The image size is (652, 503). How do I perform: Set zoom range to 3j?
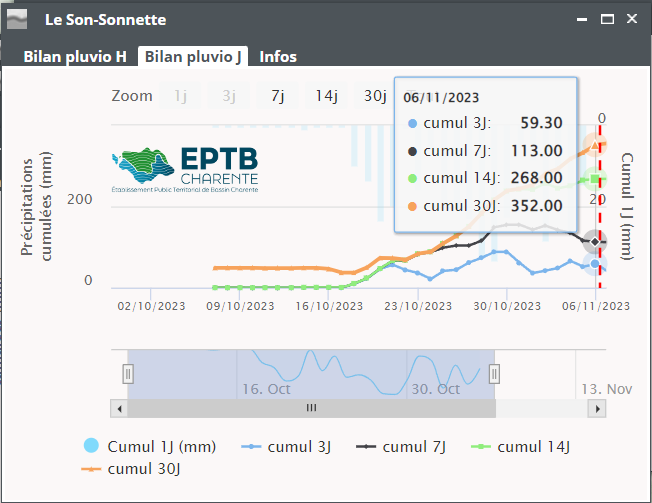229,96
